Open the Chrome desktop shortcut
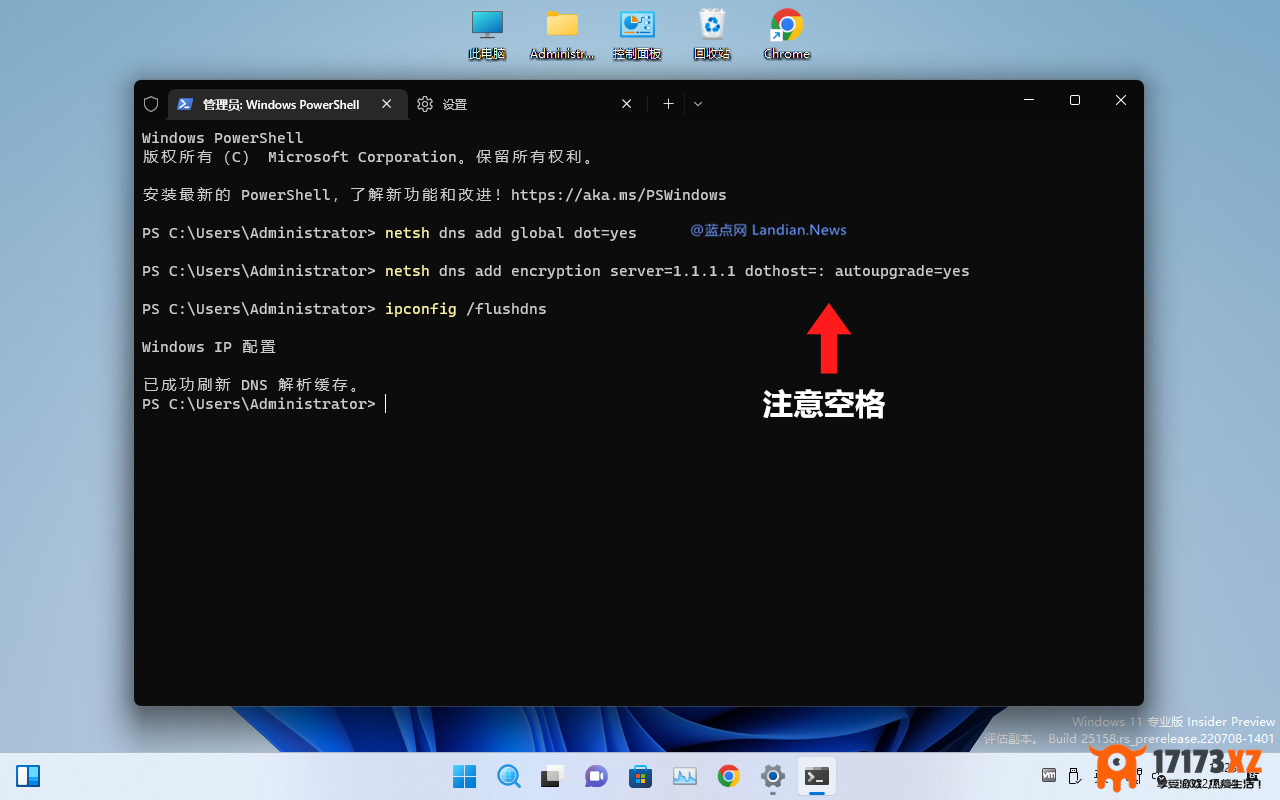Image resolution: width=1280 pixels, height=800 pixels. point(787,35)
